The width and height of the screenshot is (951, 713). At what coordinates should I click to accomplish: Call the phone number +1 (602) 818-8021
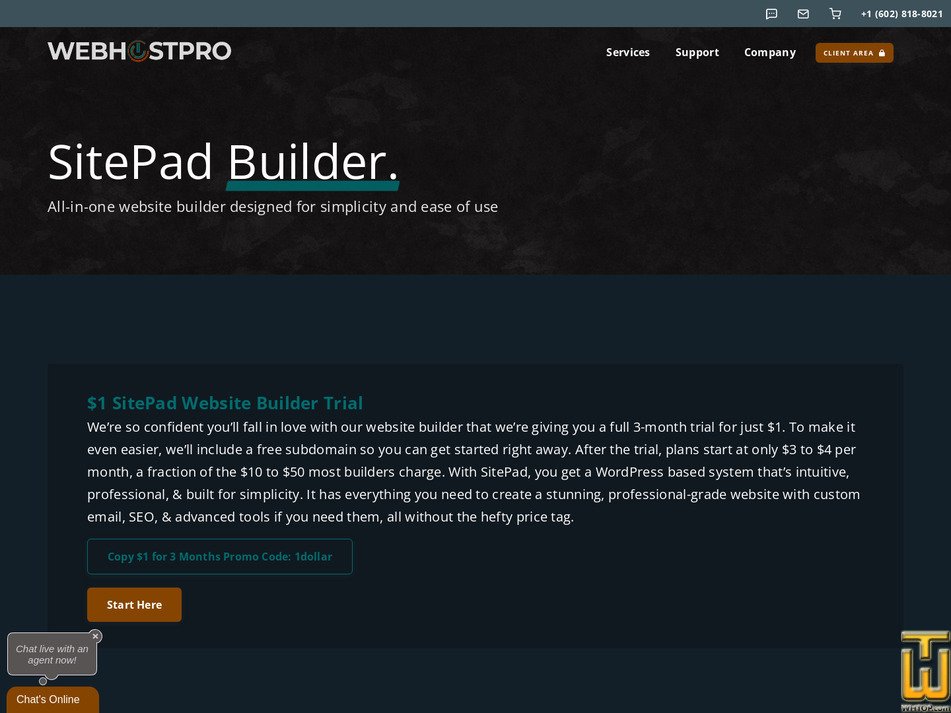coord(902,13)
